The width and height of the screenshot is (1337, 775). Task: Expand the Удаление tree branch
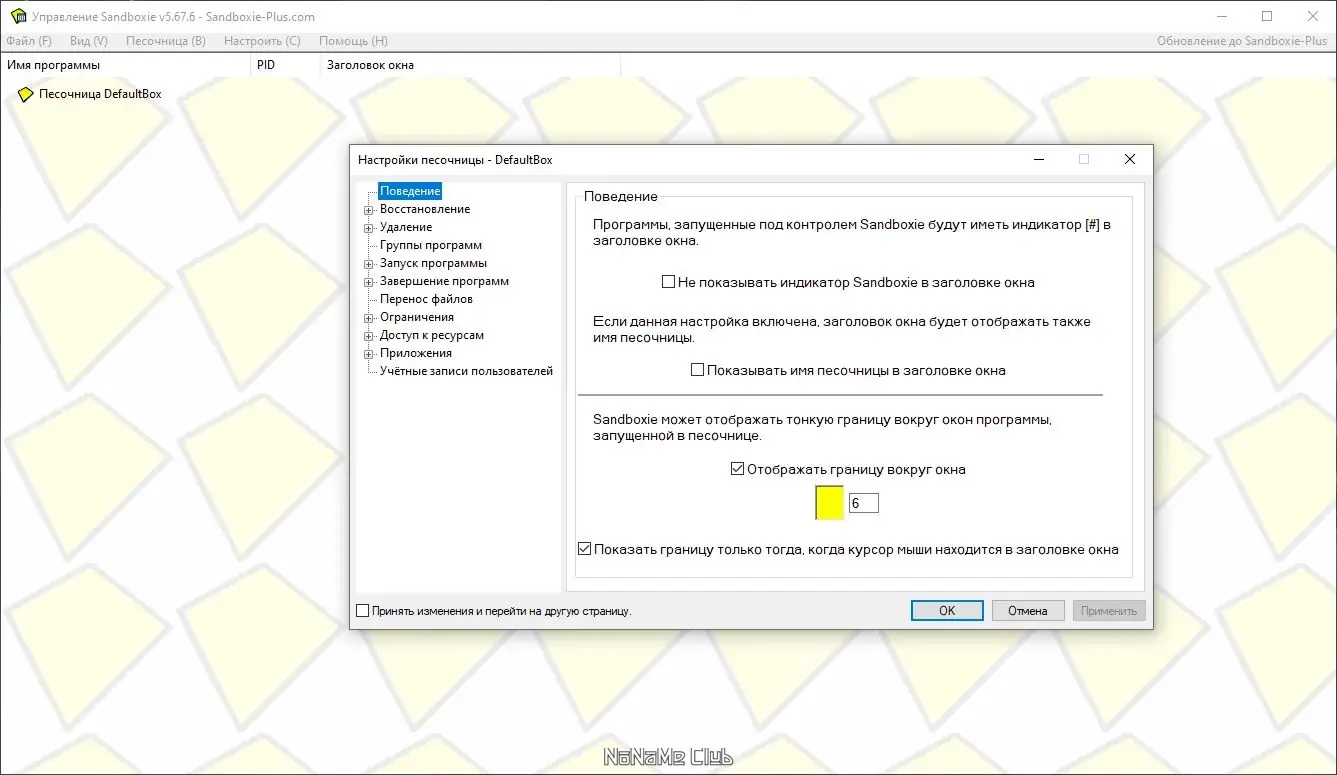point(370,227)
